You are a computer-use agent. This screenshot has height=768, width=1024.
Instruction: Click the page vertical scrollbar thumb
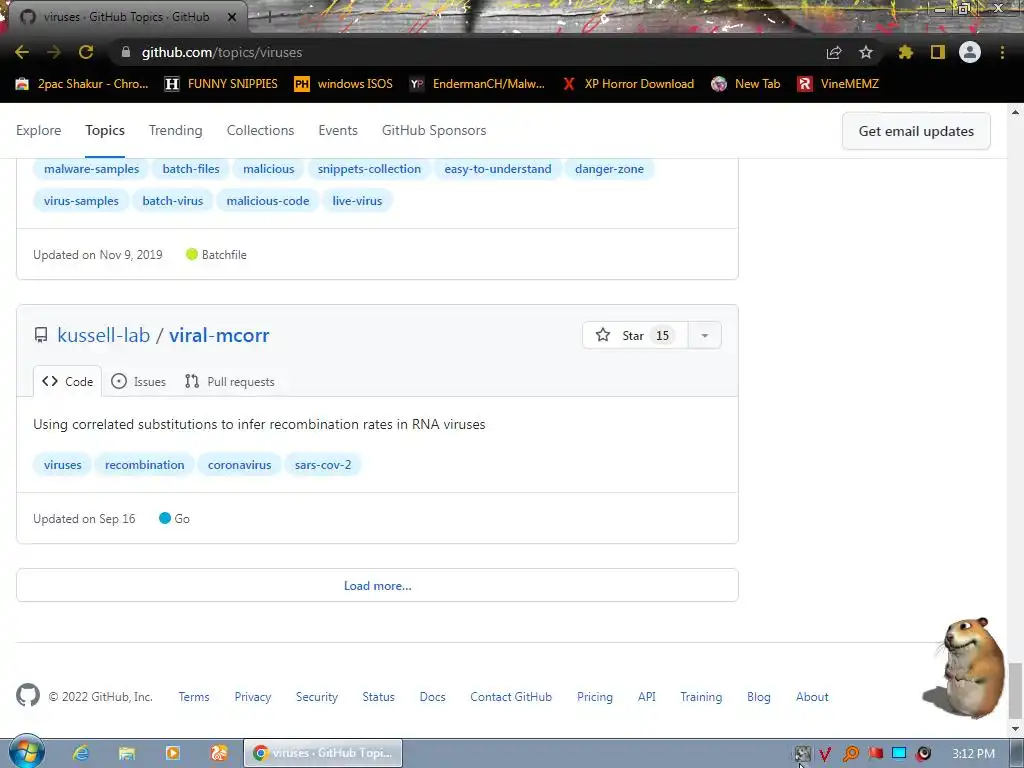tap(1016, 689)
